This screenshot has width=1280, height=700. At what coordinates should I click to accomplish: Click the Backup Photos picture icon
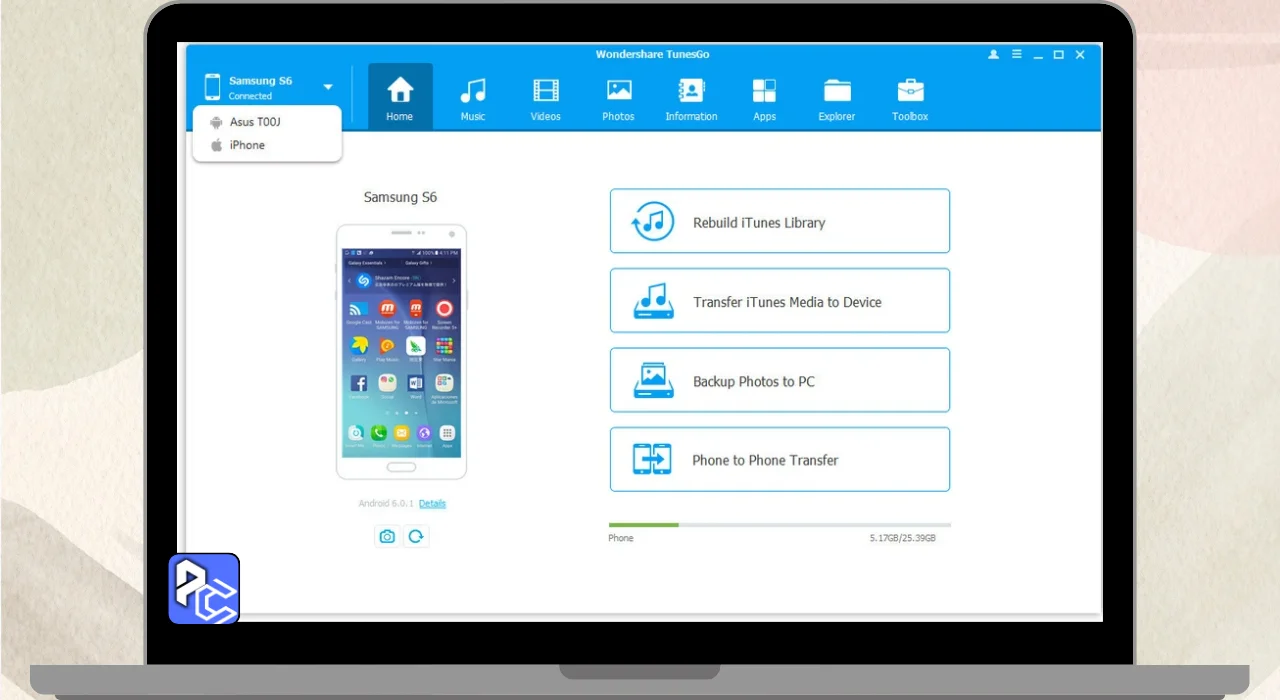tap(653, 380)
